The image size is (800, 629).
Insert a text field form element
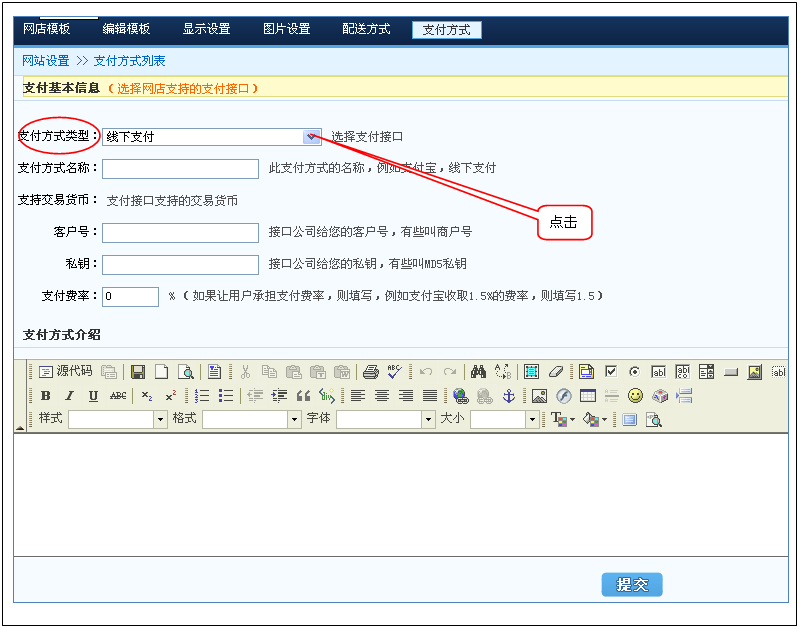[659, 372]
